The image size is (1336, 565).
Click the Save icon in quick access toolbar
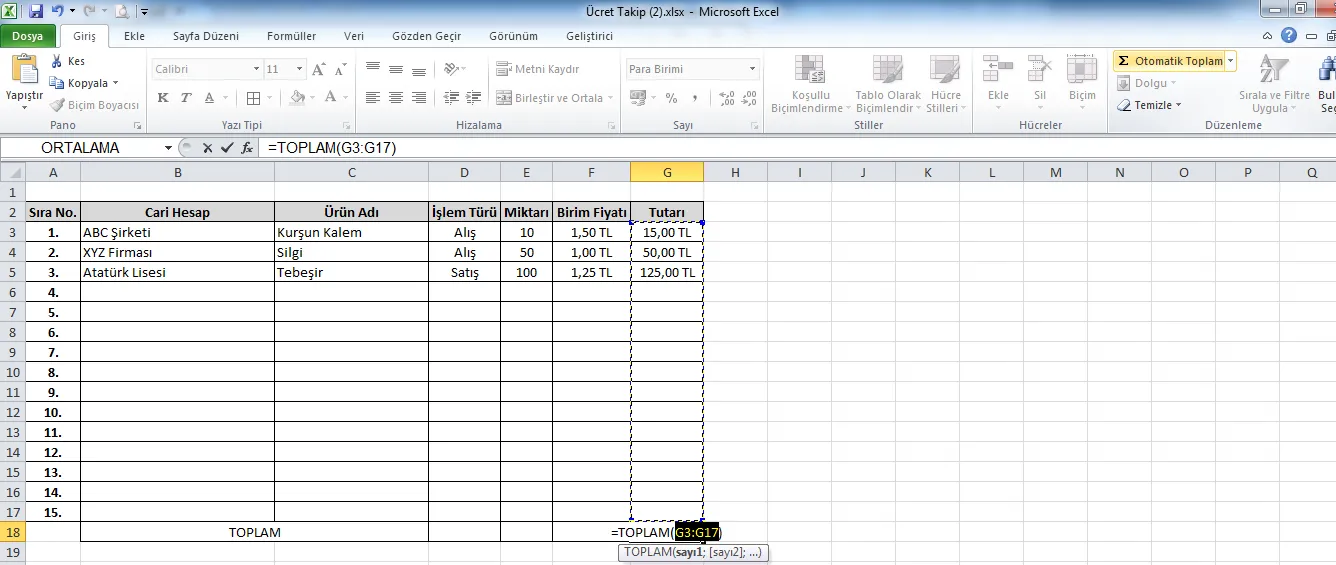[36, 12]
